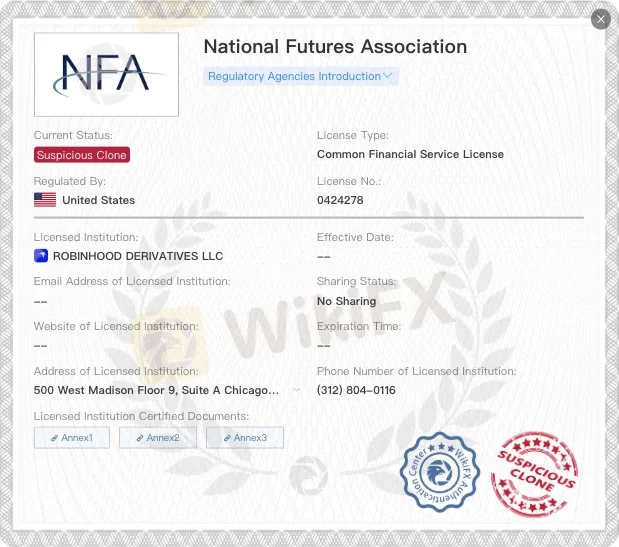
Task: Select phone number (312) 804-0116
Action: pos(356,390)
